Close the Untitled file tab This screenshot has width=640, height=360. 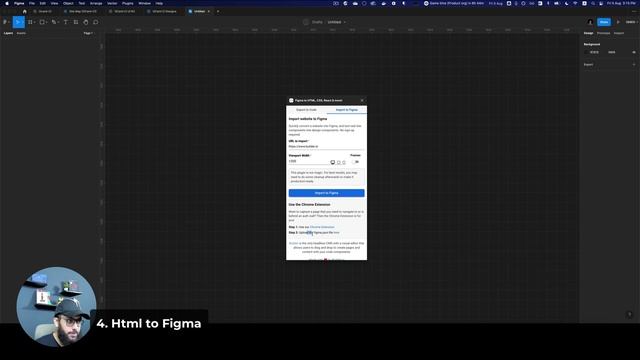[x=209, y=11]
